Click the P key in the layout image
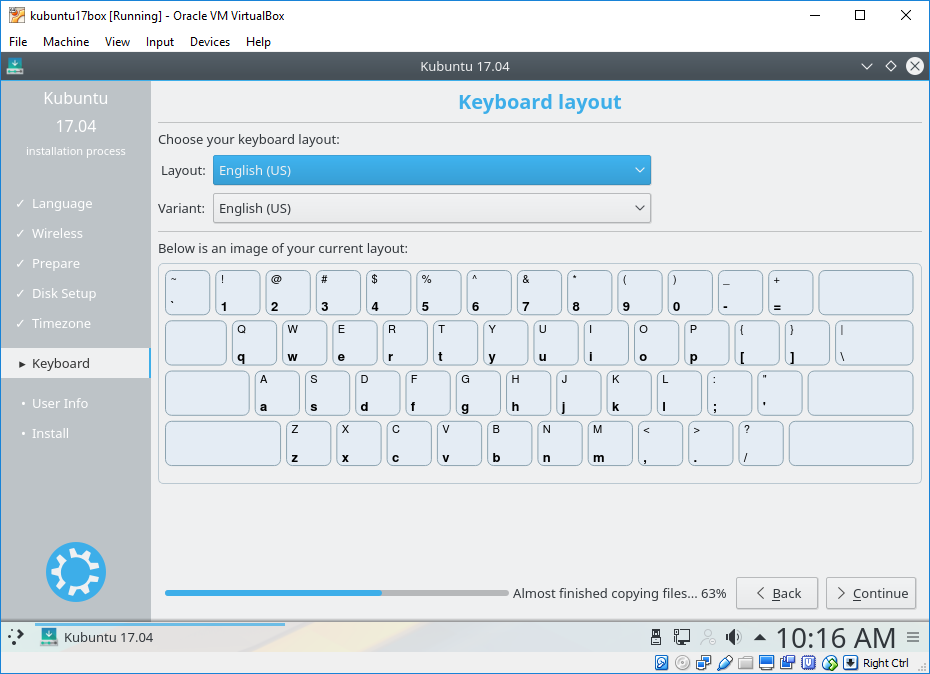930x674 pixels. pos(706,343)
